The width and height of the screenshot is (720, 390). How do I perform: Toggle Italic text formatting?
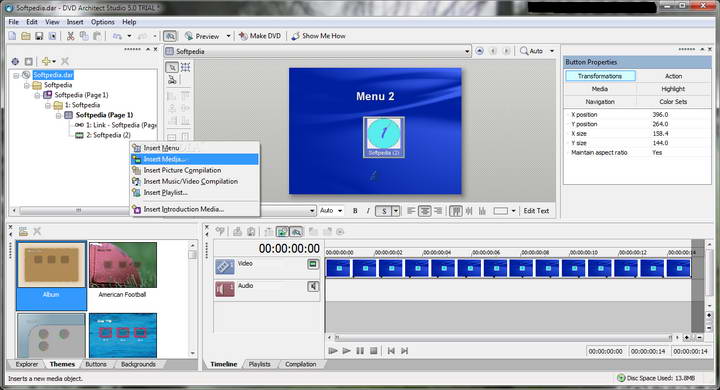pyautogui.click(x=368, y=211)
